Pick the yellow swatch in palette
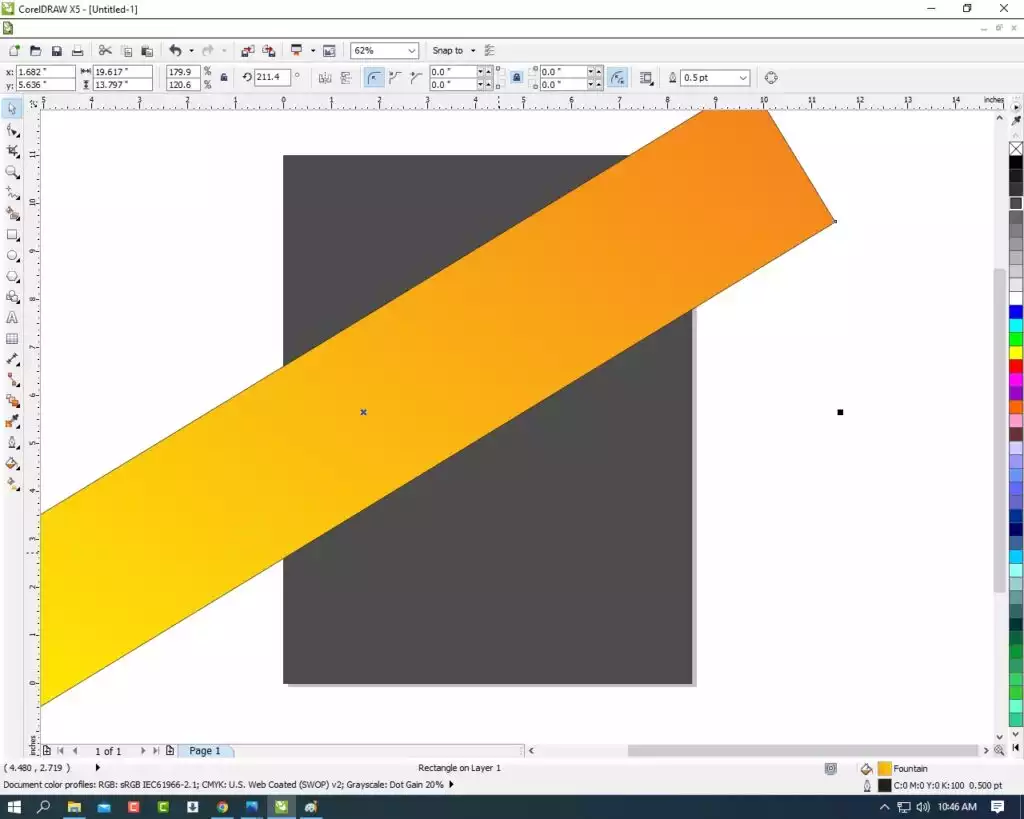Screen dimensions: 1024x819 click(x=1016, y=353)
